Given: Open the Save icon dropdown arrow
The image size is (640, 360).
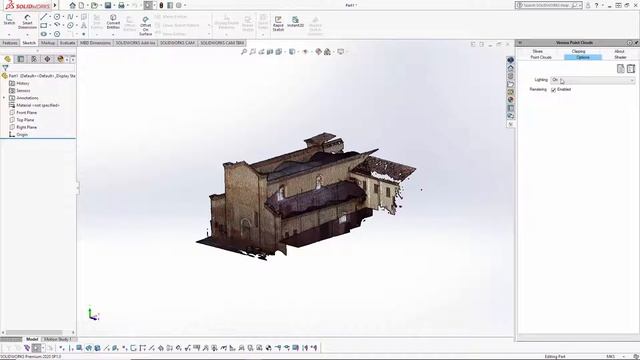Looking at the screenshot, I should click(x=114, y=5).
